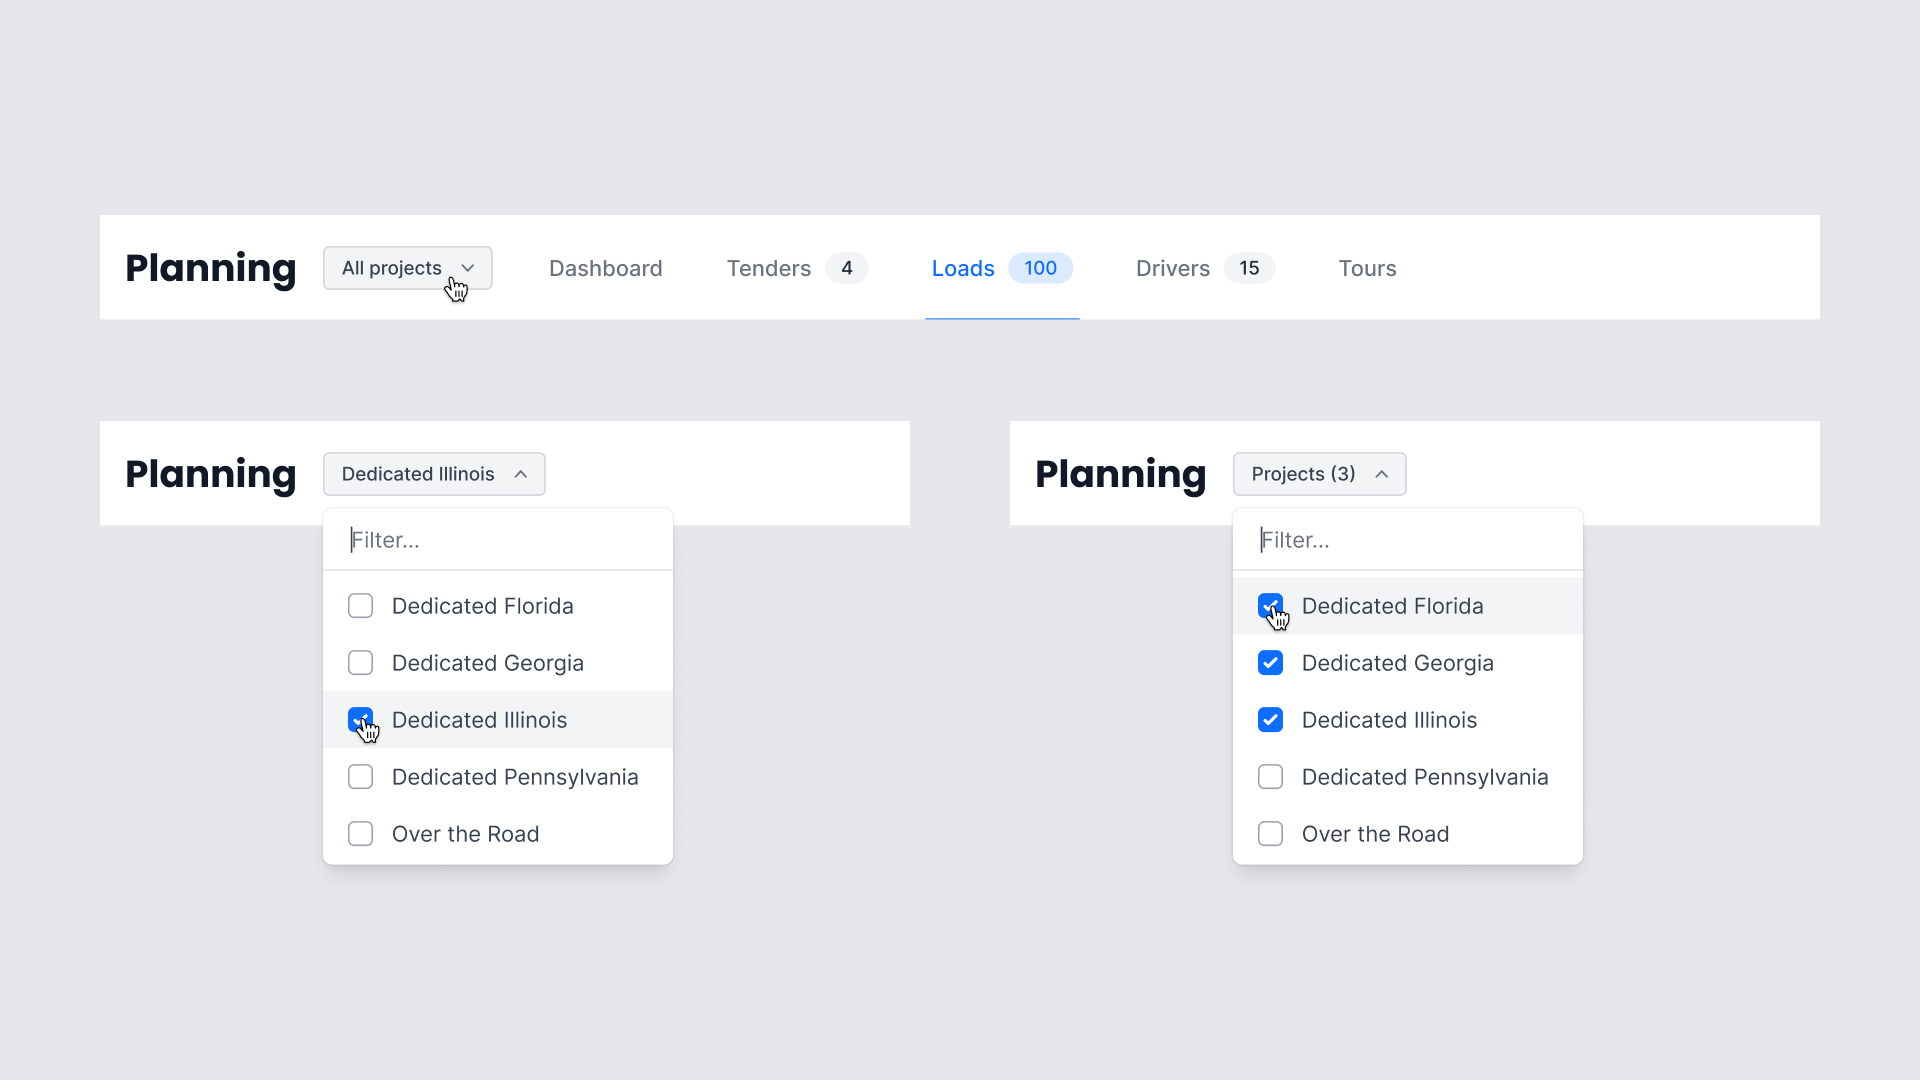Check Dedicated Florida in the left list
Image resolution: width=1920 pixels, height=1080 pixels.
[360, 606]
